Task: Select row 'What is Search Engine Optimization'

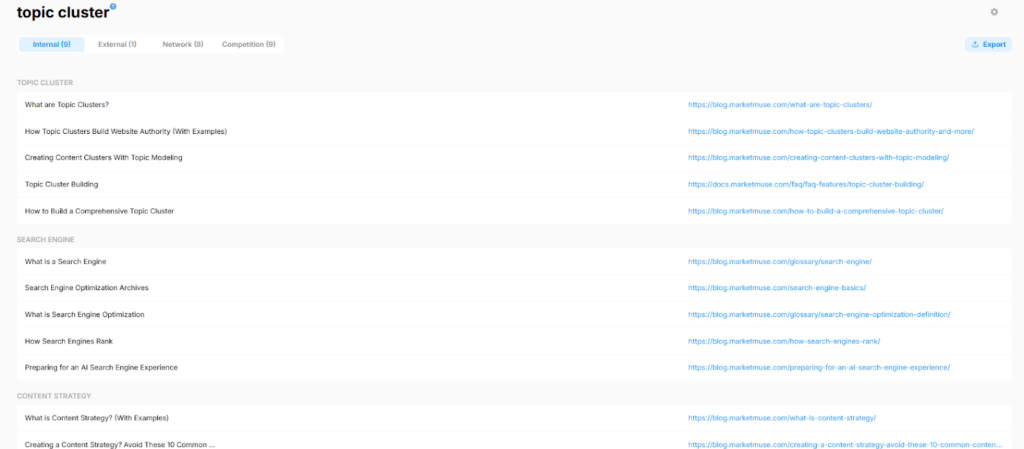Action: pos(514,315)
